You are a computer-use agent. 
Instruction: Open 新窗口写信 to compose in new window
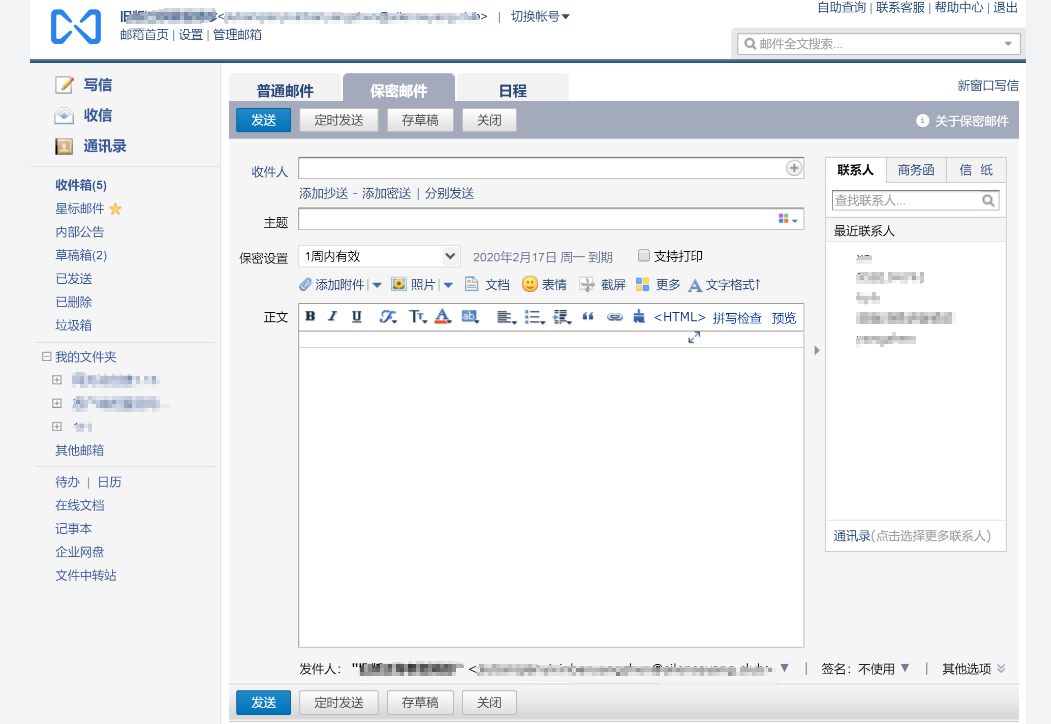[986, 86]
